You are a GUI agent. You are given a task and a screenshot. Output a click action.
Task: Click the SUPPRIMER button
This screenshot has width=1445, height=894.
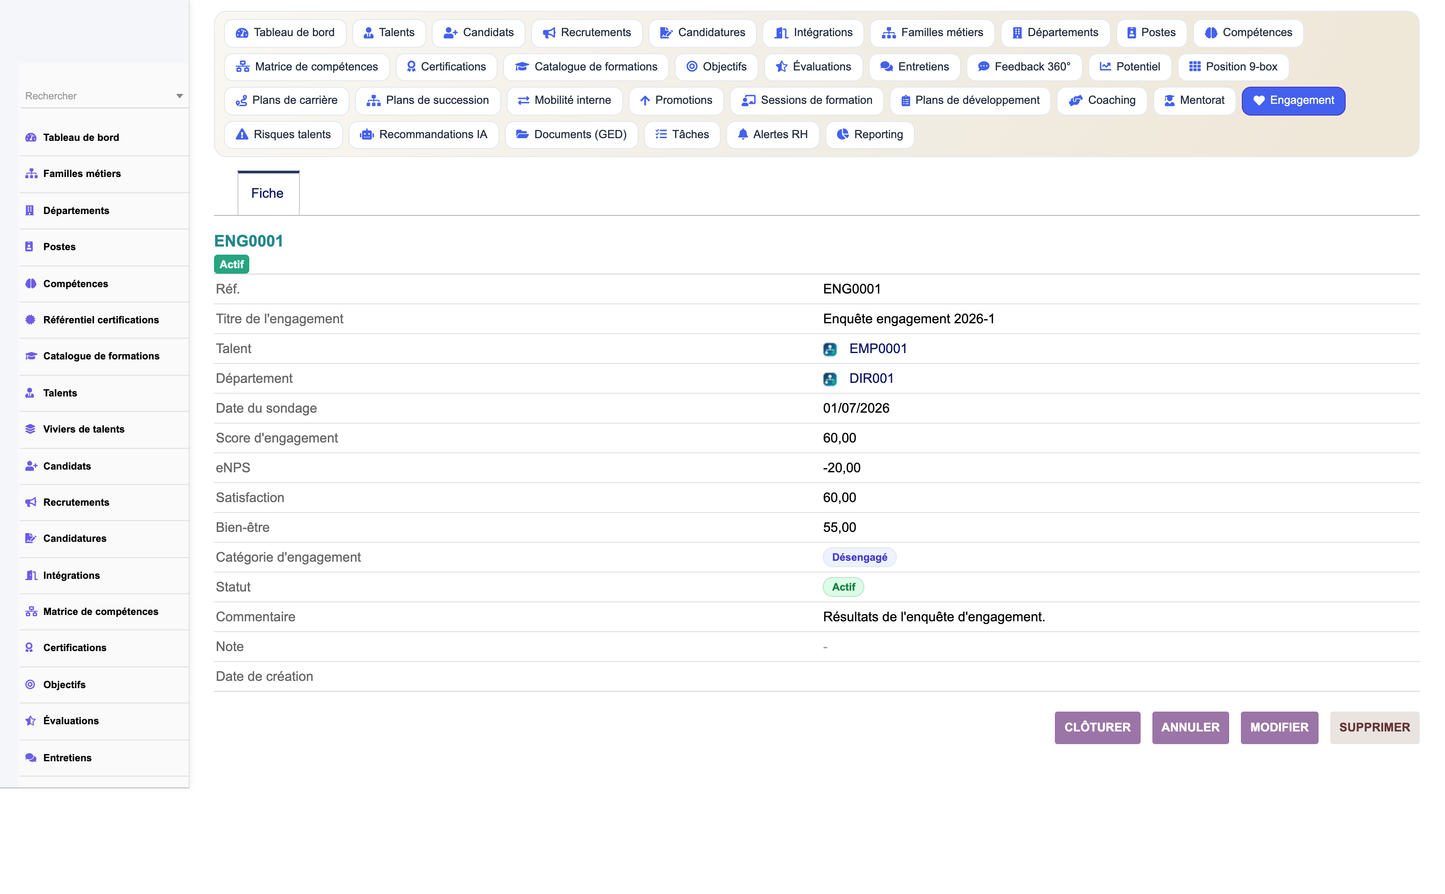tap(1374, 728)
